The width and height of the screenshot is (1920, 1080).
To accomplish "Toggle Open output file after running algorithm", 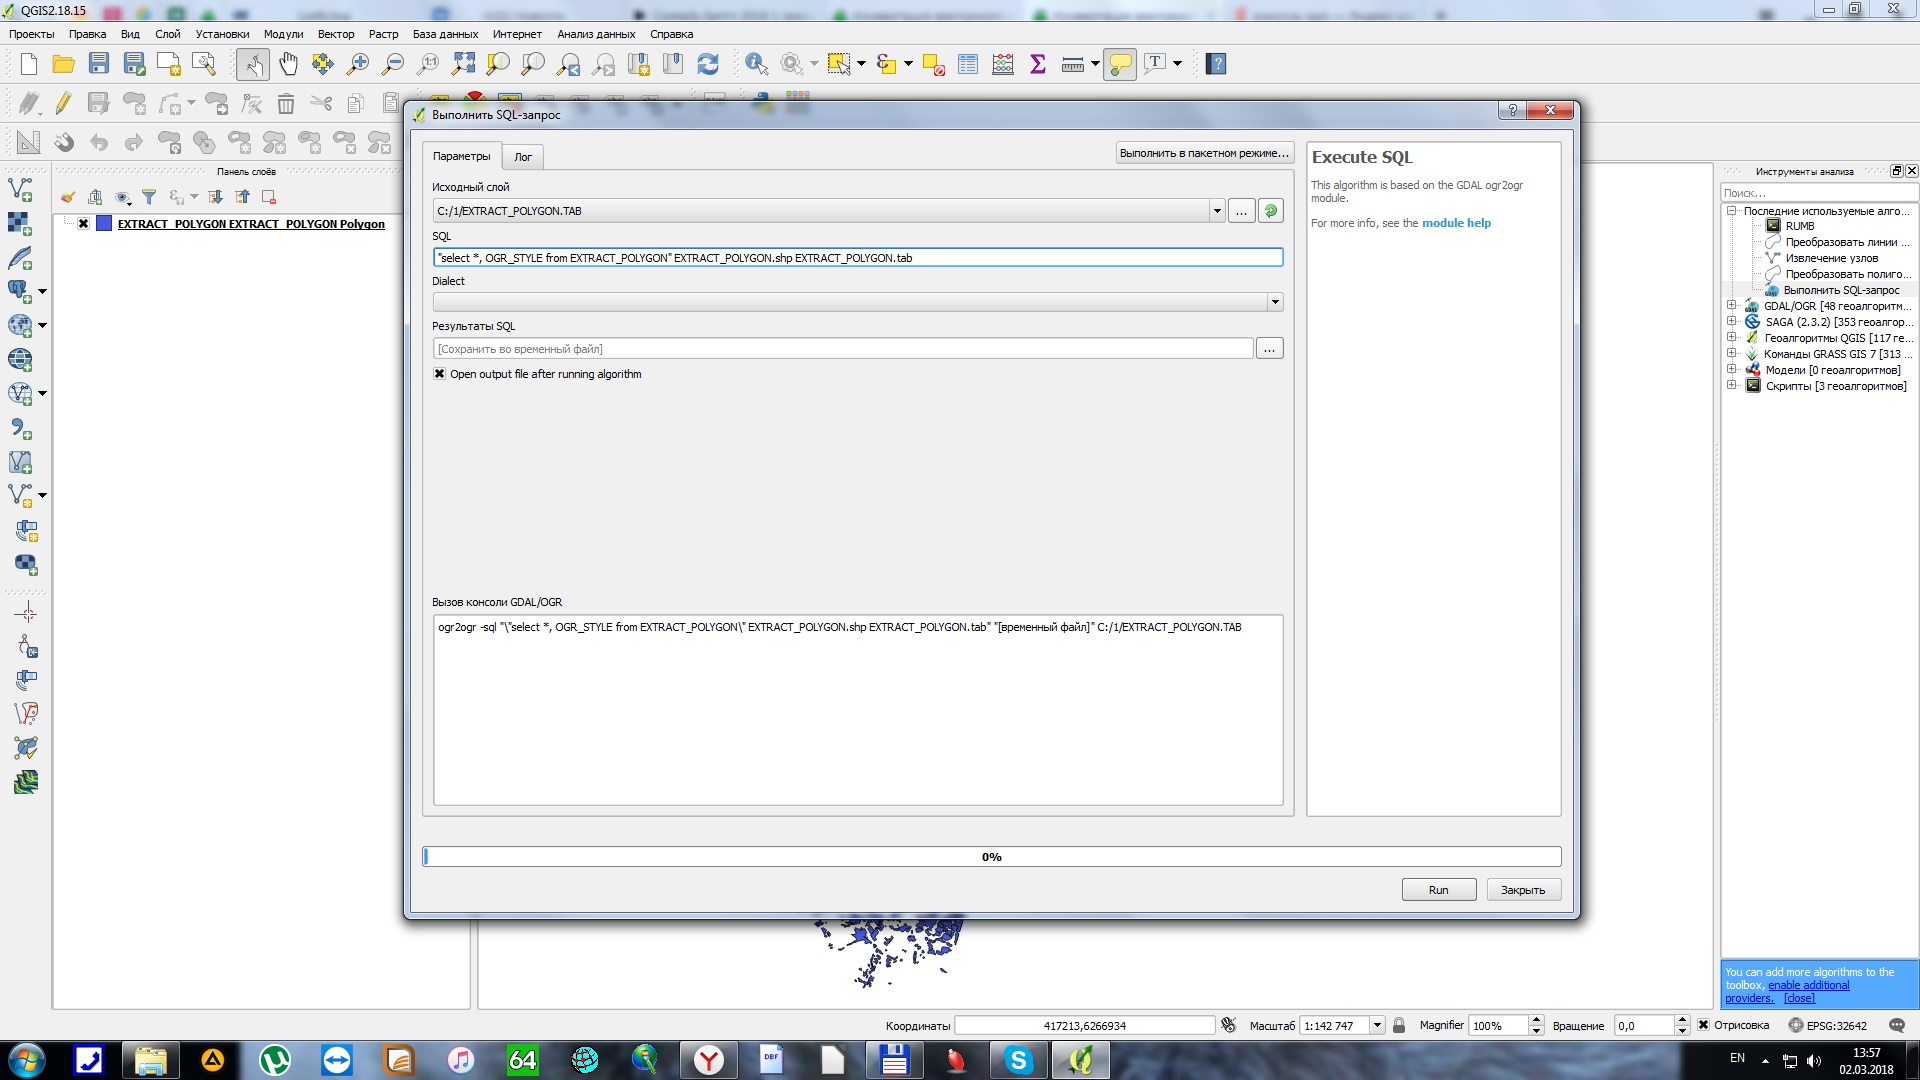I will (x=439, y=374).
